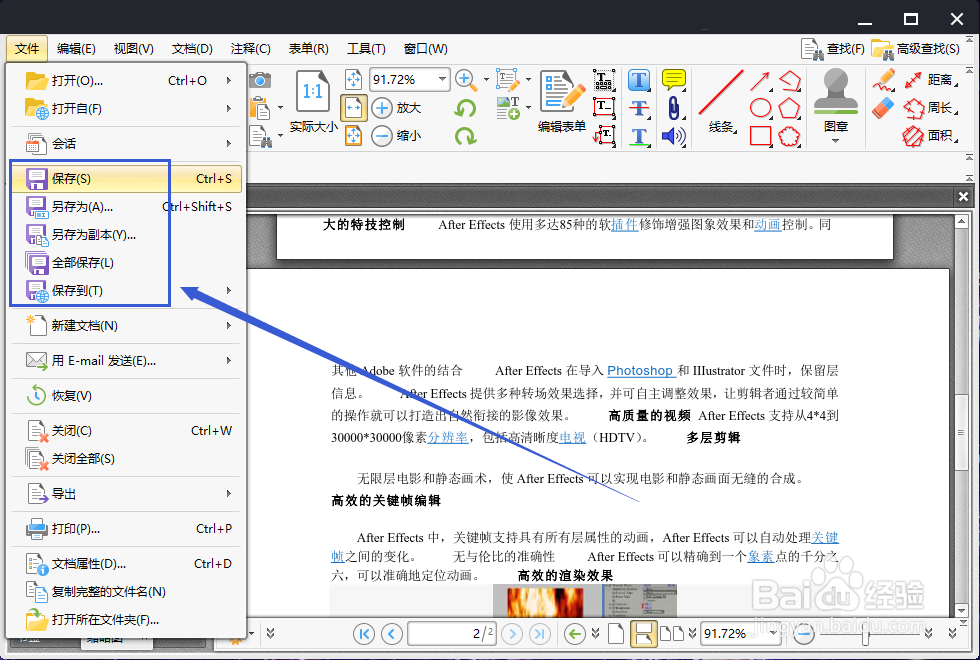980x660 pixels.
Task: Select the underline text tool
Action: pyautogui.click(x=639, y=136)
